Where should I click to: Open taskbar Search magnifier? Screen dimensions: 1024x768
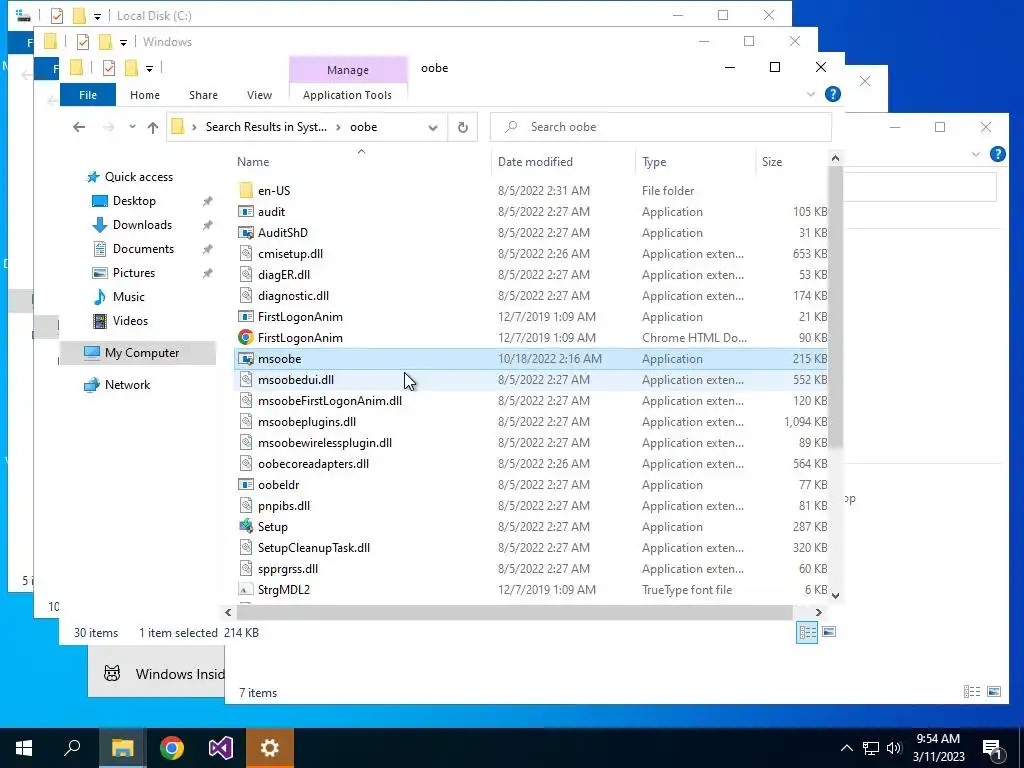(72, 748)
